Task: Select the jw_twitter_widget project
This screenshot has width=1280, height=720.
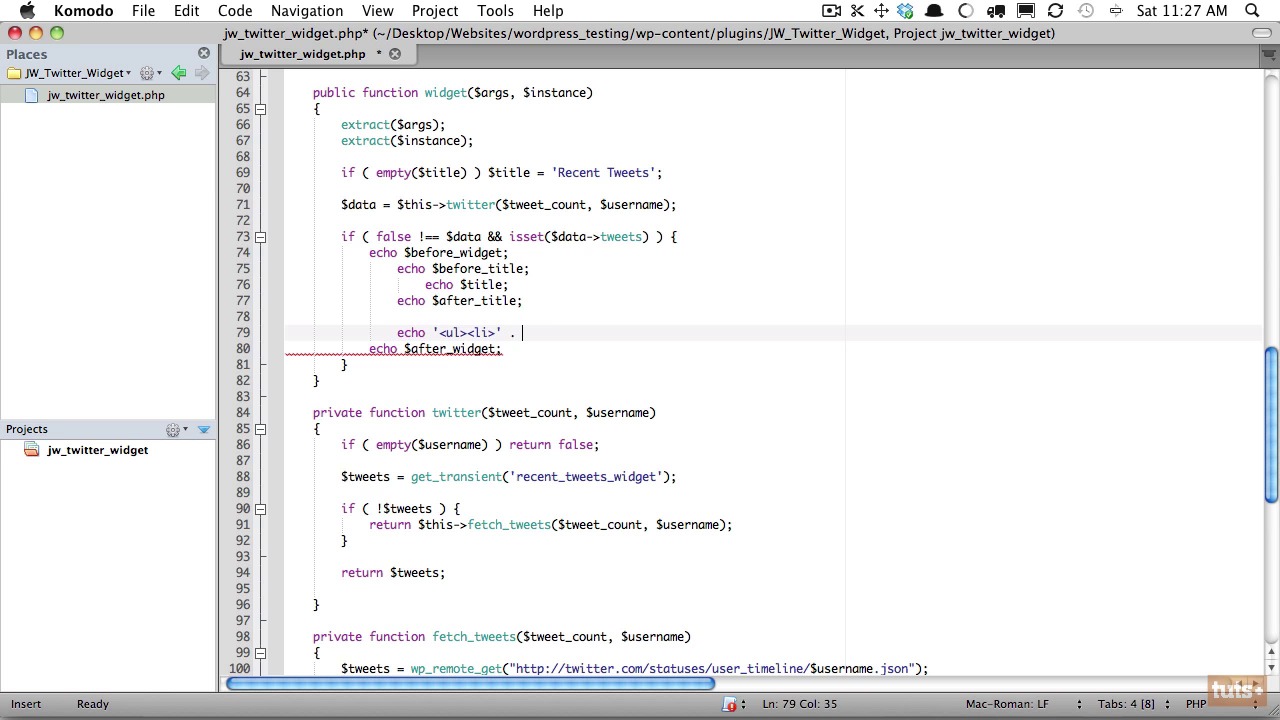Action: point(97,450)
